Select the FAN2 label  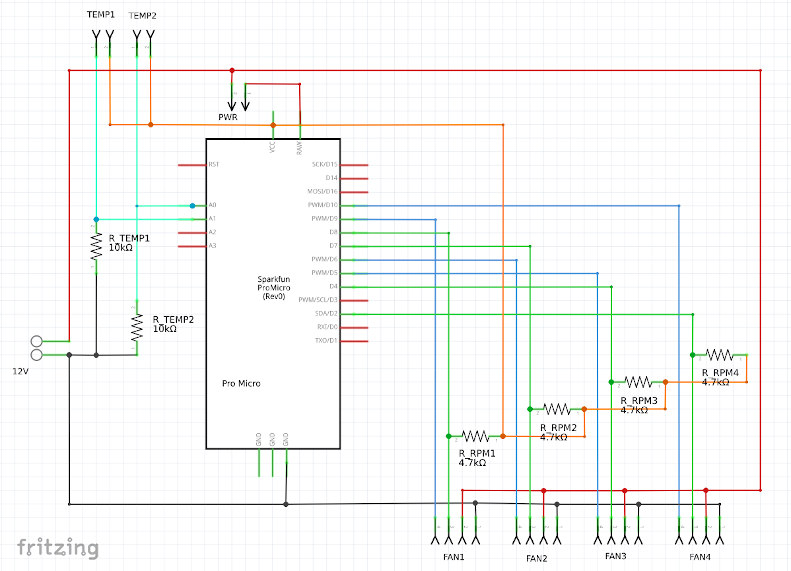[537, 558]
